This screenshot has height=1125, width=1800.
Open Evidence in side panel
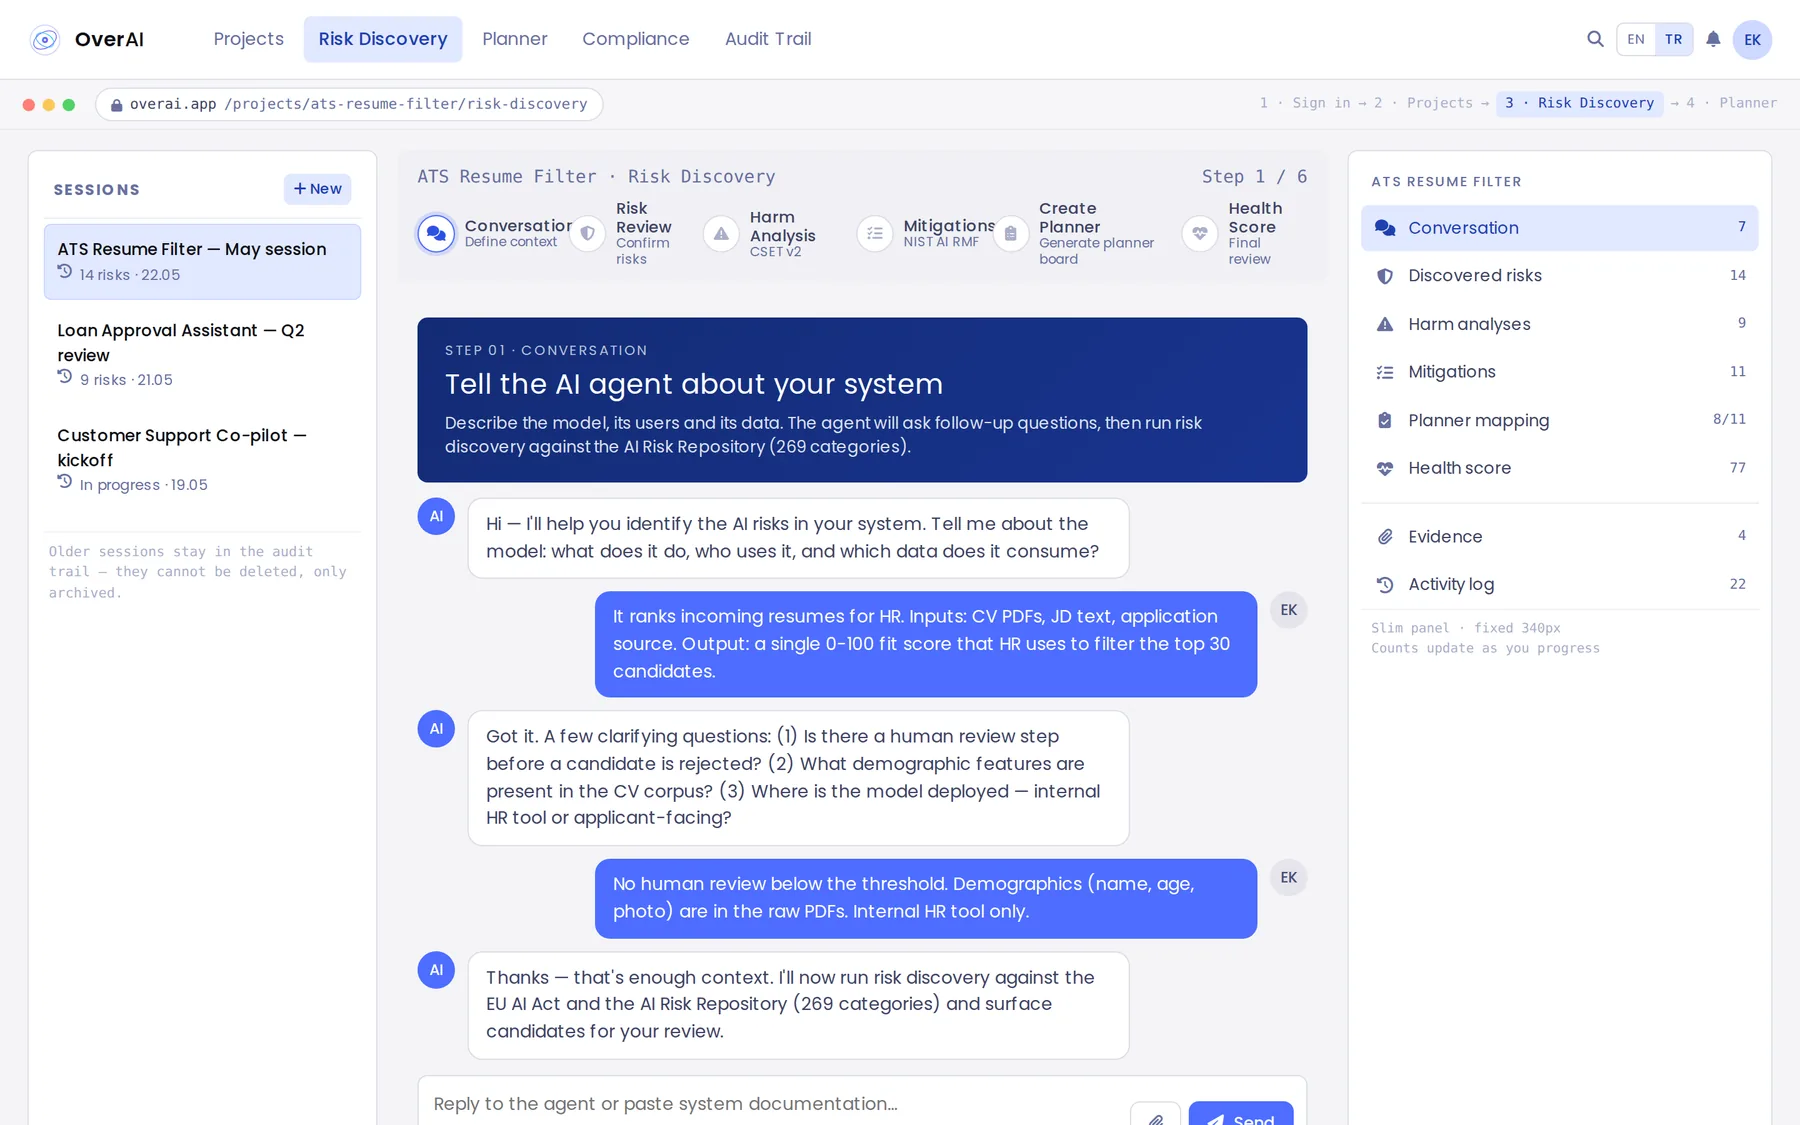tap(1559, 537)
